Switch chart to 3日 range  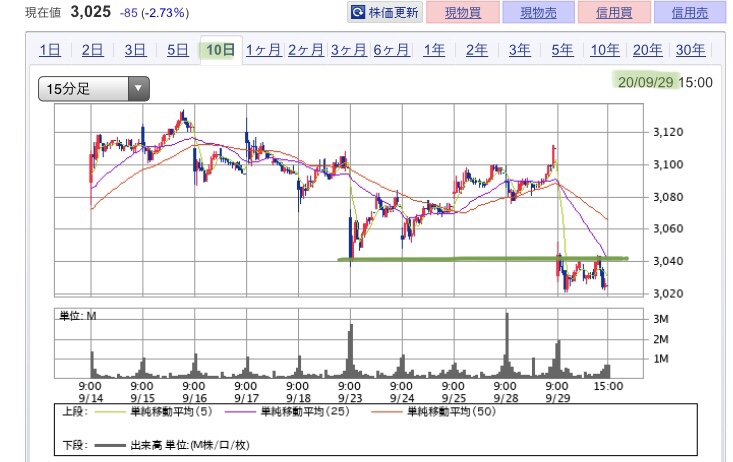[136, 50]
